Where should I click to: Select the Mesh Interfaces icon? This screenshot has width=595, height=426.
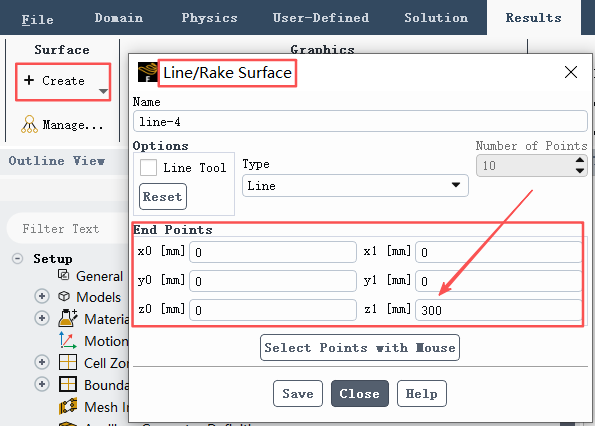(x=68, y=406)
